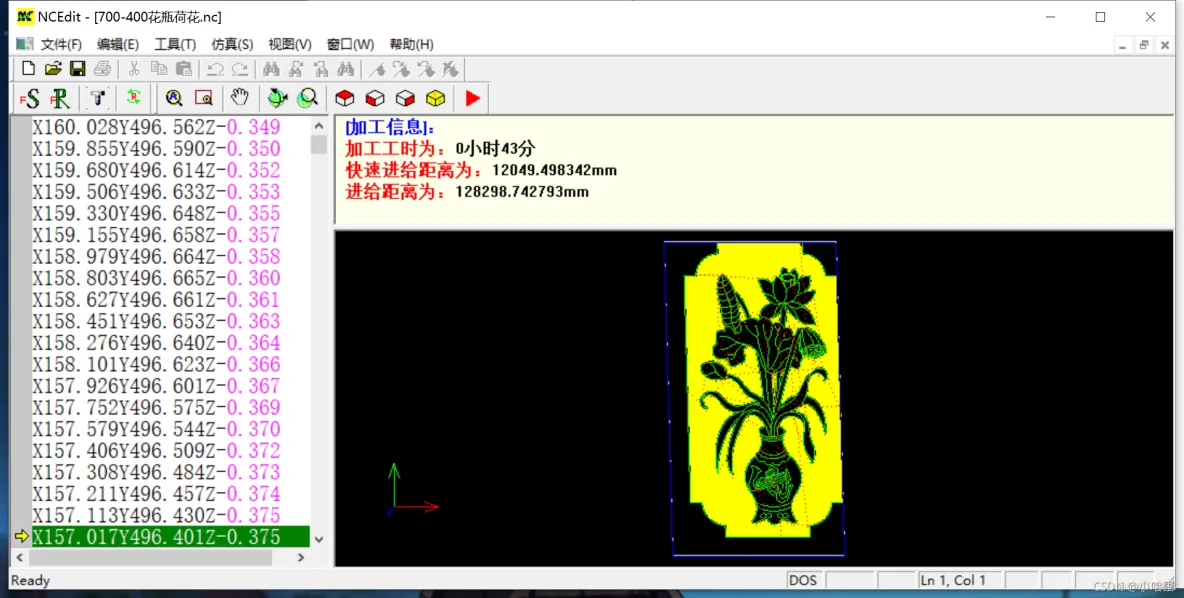Open the 视图(V) menu
Image resolution: width=1184 pixels, height=598 pixels.
[x=290, y=45]
